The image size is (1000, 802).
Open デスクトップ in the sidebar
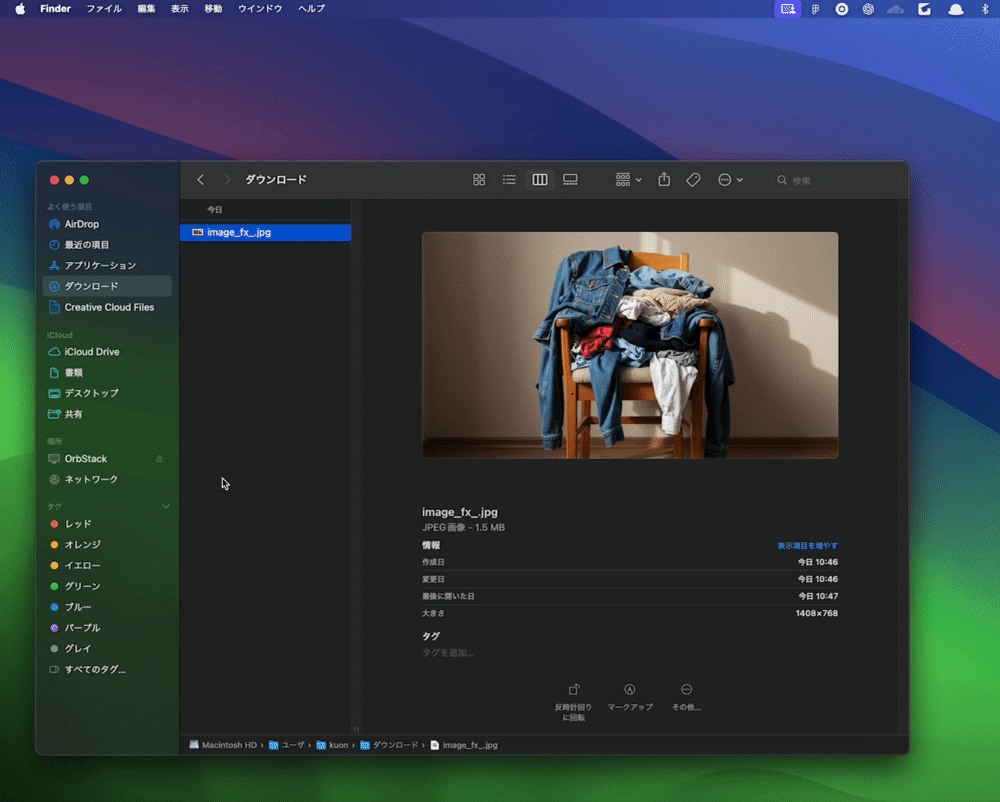(107, 393)
